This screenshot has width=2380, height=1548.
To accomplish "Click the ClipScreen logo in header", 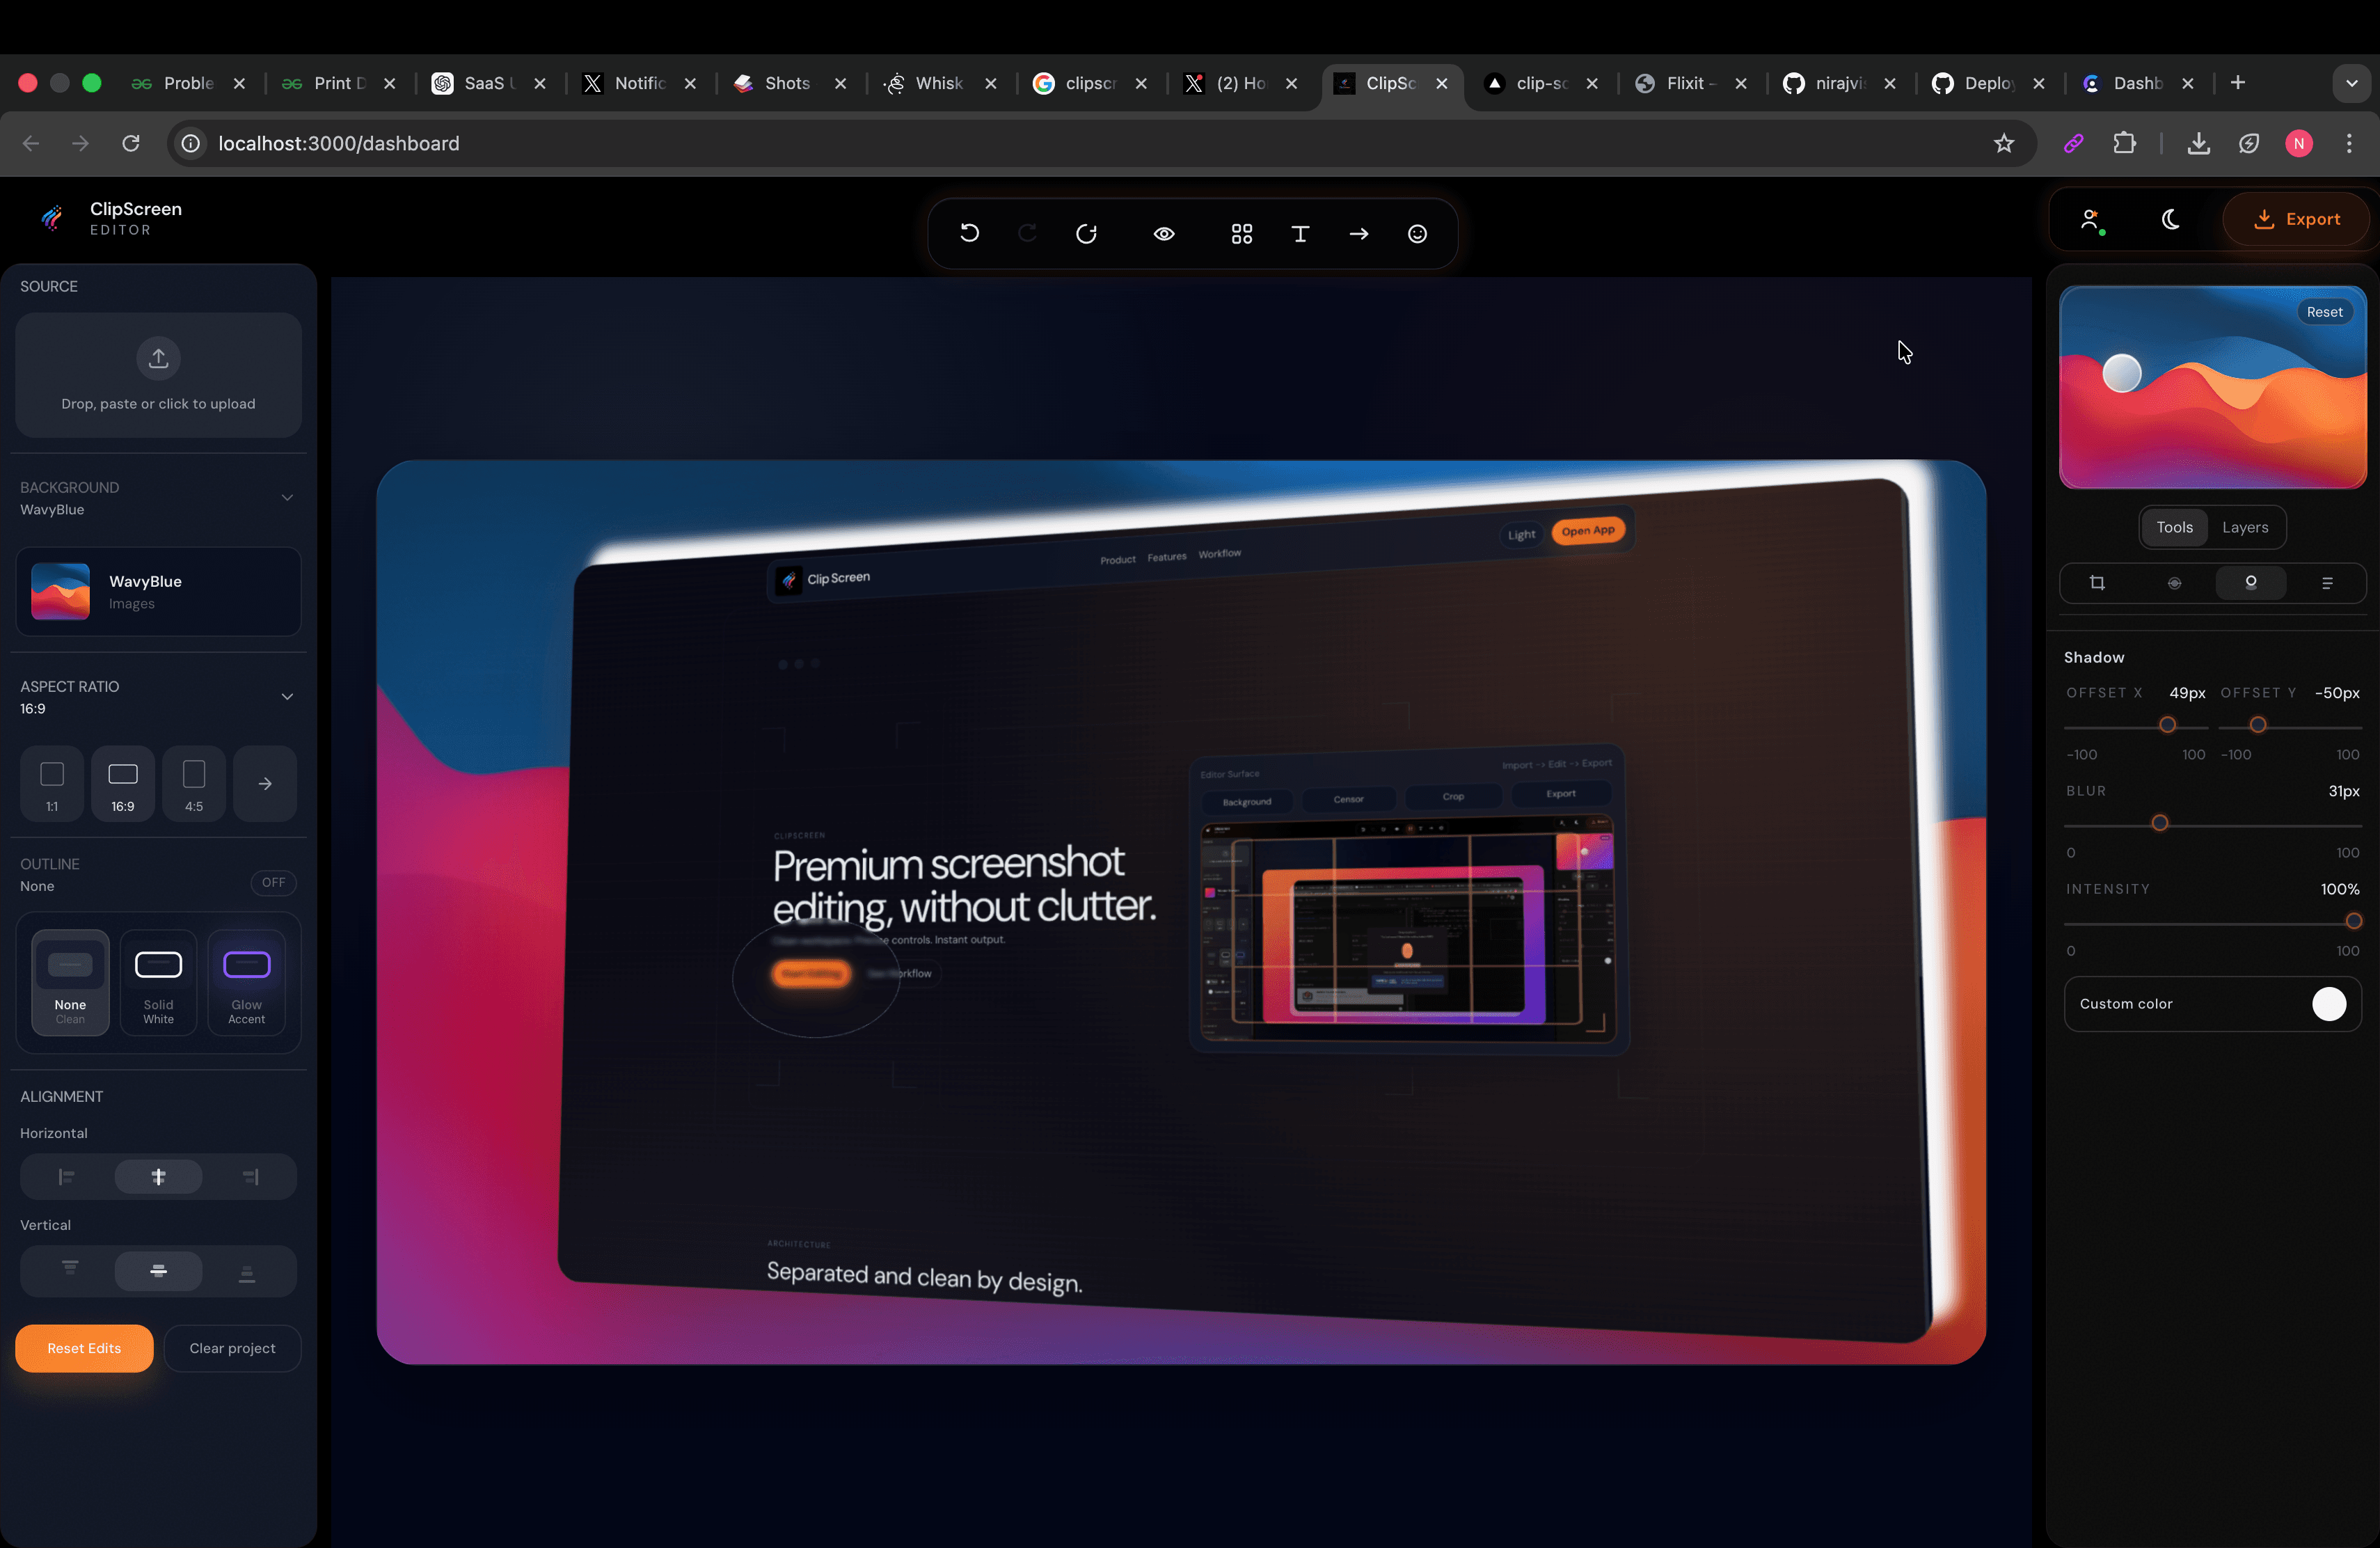I will [52, 217].
